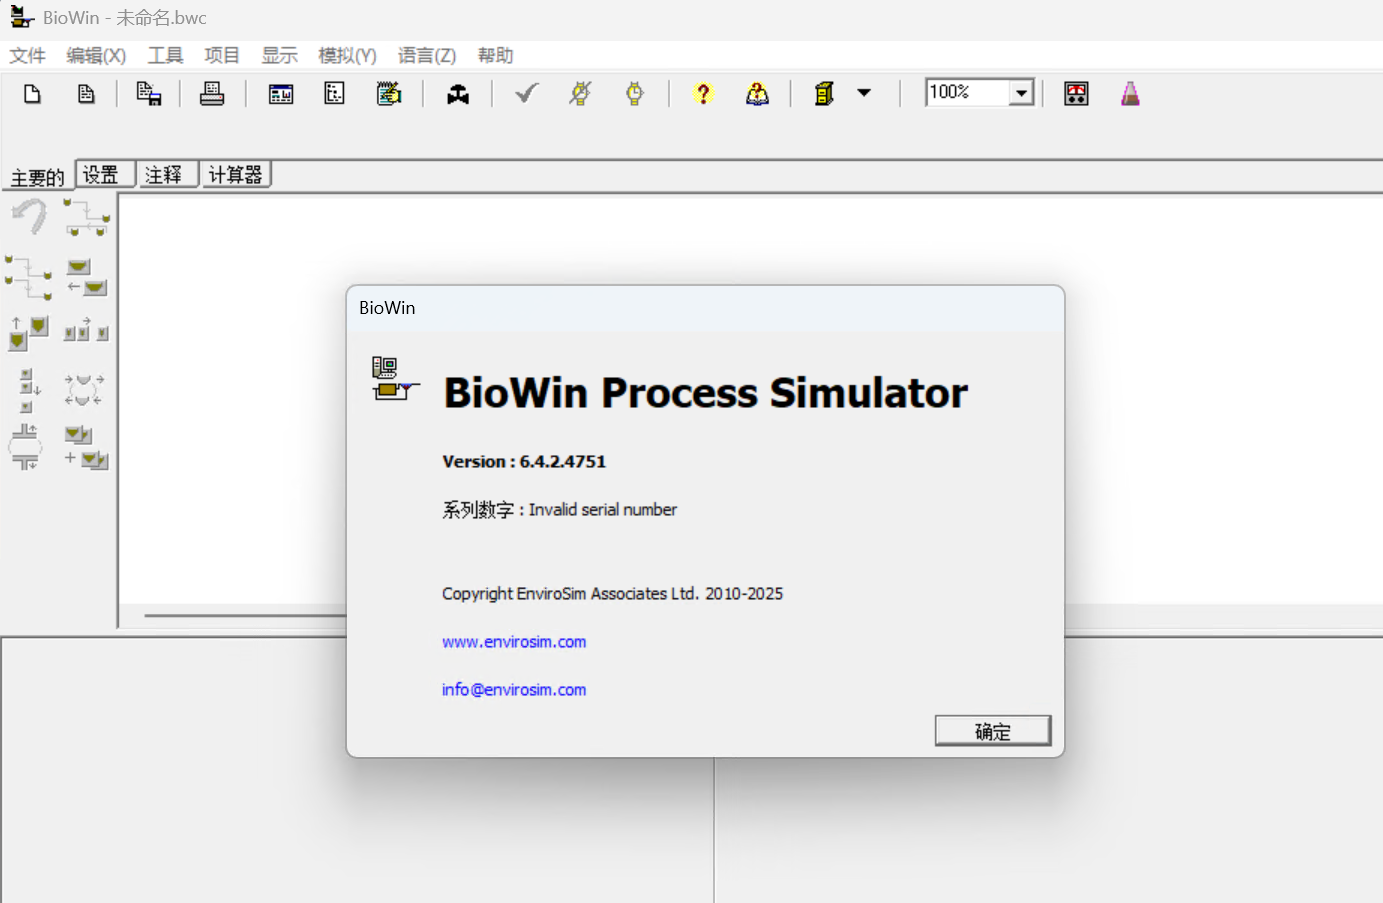Confirm the dialog with 确定 button
The image size is (1383, 903).
click(993, 731)
